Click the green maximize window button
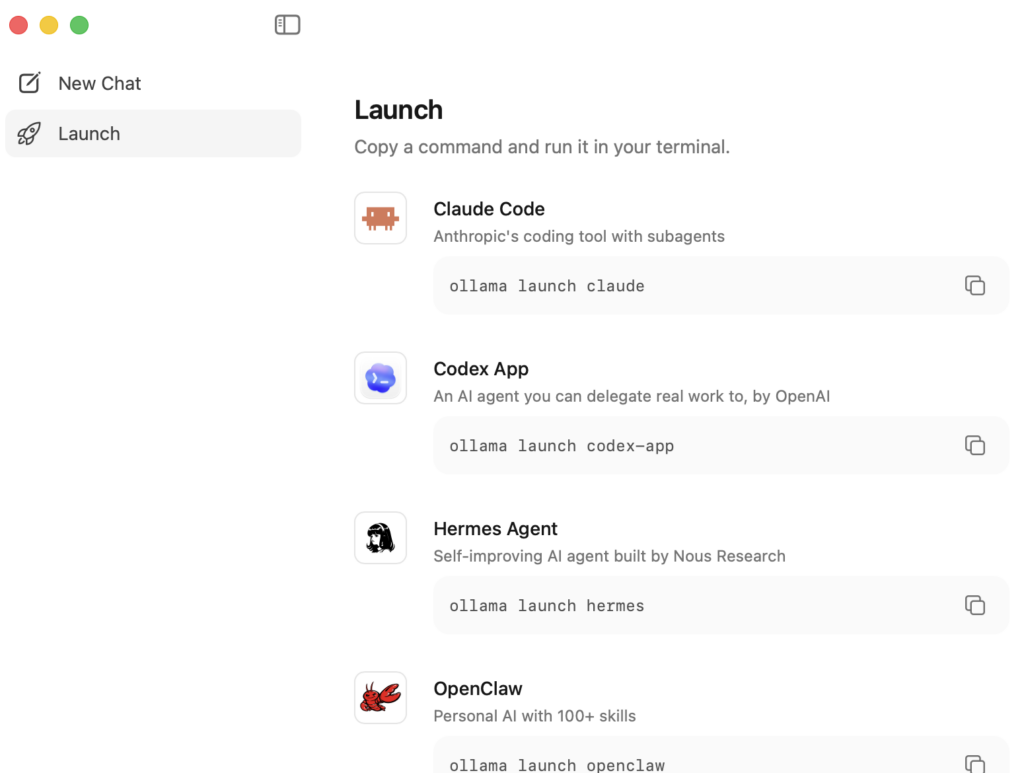The height and width of the screenshot is (773, 1024). 79,25
